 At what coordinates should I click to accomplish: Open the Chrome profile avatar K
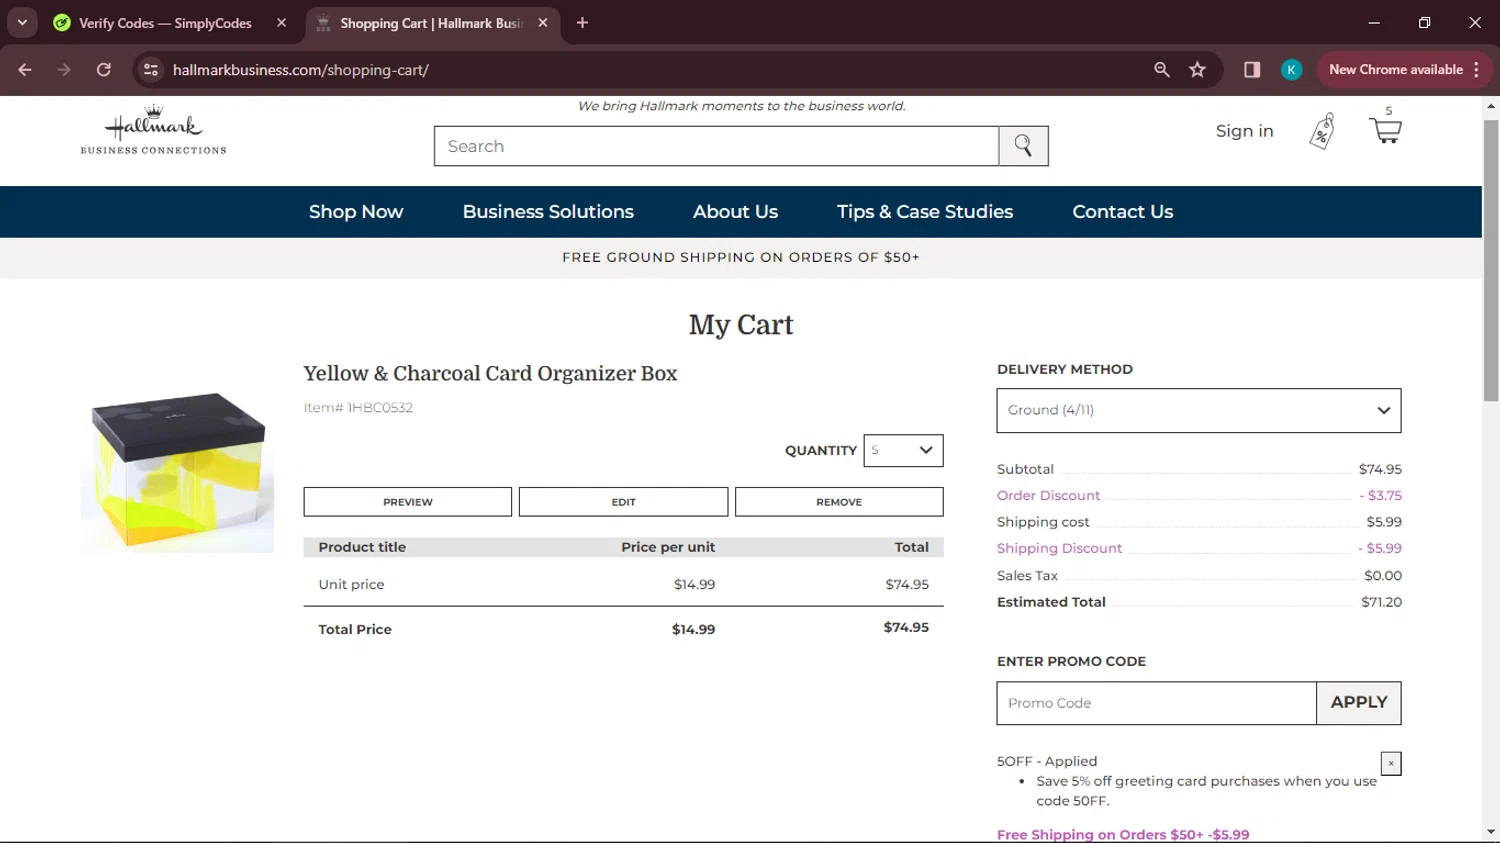tap(1292, 70)
